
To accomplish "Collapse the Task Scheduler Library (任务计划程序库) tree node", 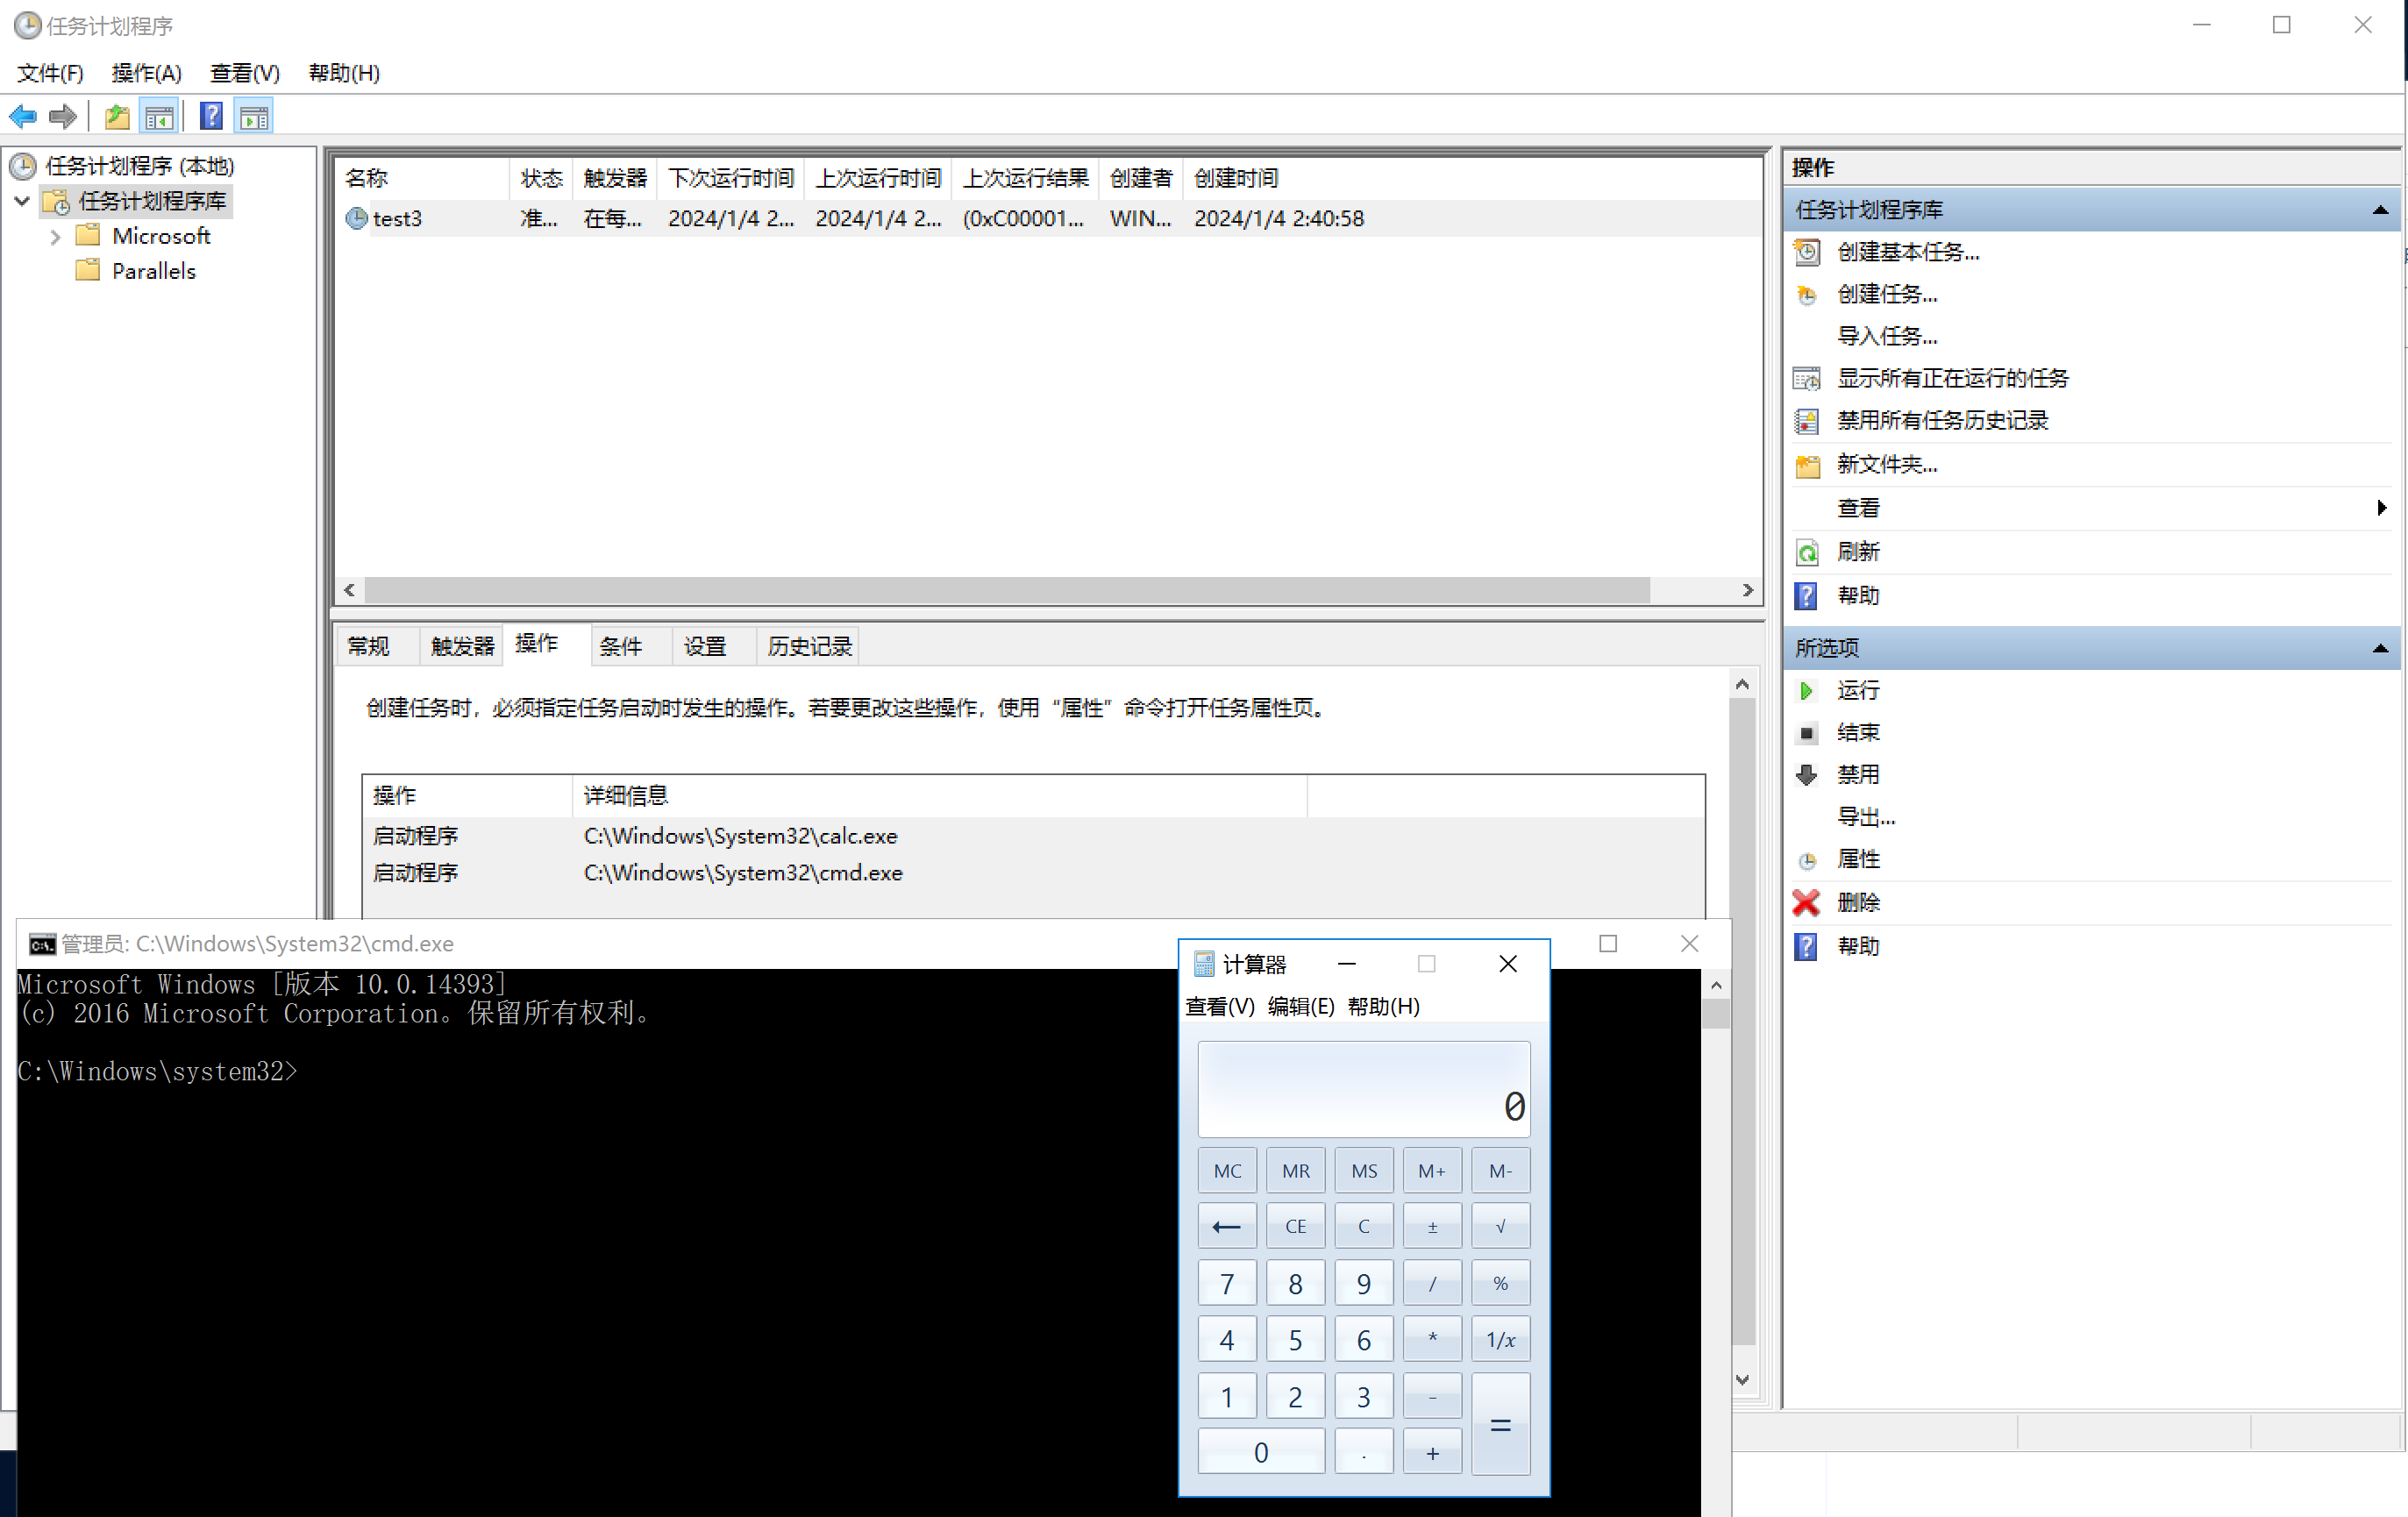I will [22, 201].
